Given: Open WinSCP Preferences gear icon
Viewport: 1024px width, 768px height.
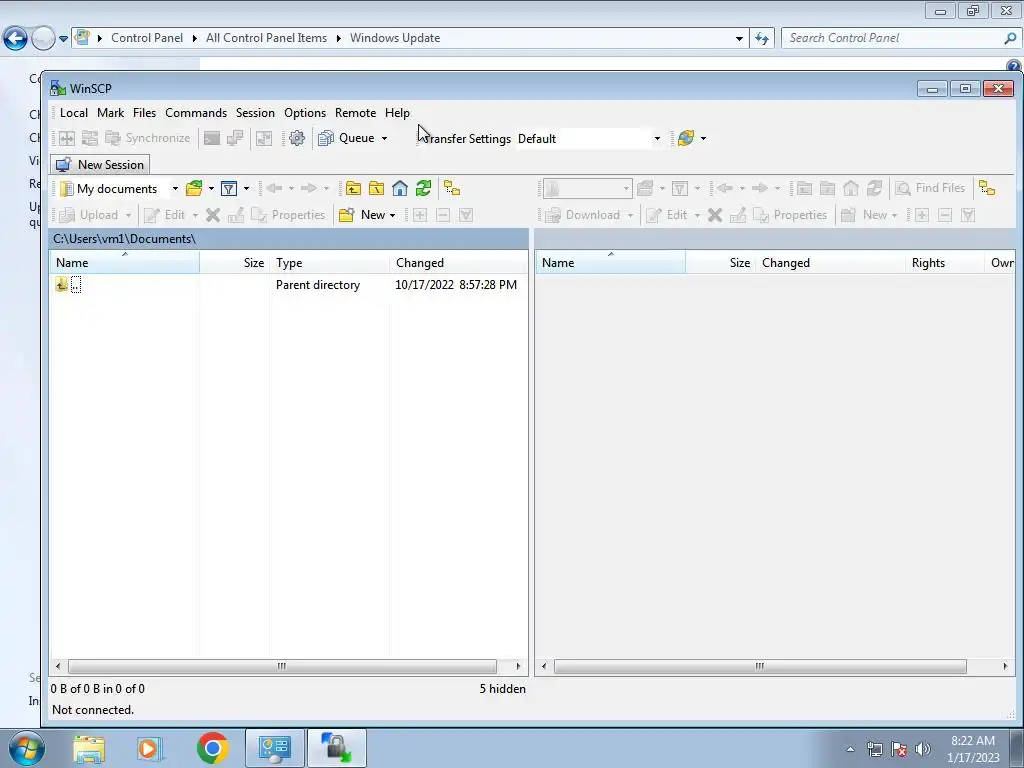Looking at the screenshot, I should point(296,138).
